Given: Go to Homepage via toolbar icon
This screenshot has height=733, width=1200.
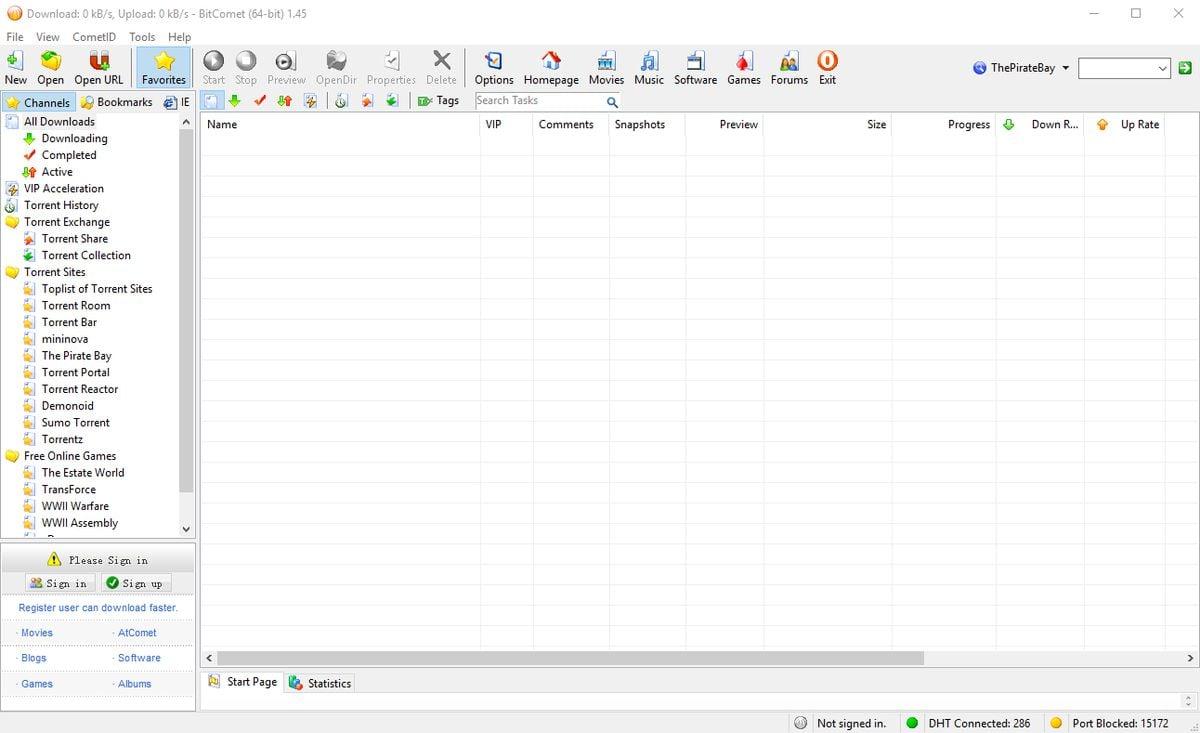Looking at the screenshot, I should pyautogui.click(x=551, y=68).
